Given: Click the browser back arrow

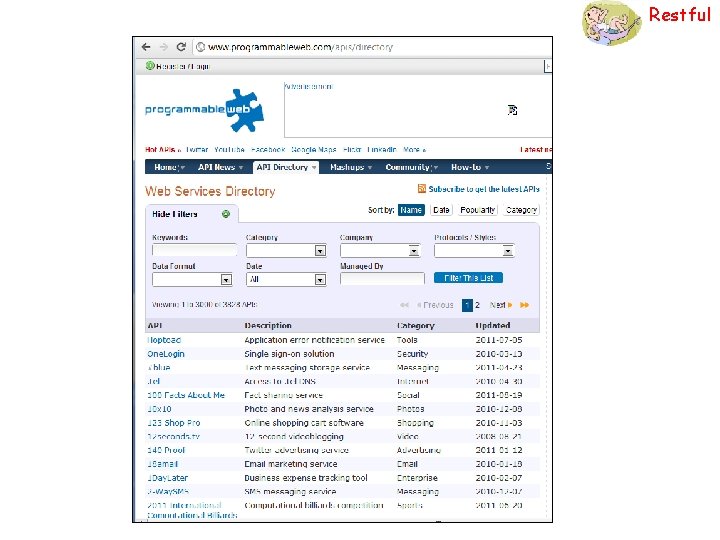Looking at the screenshot, I should (146, 47).
